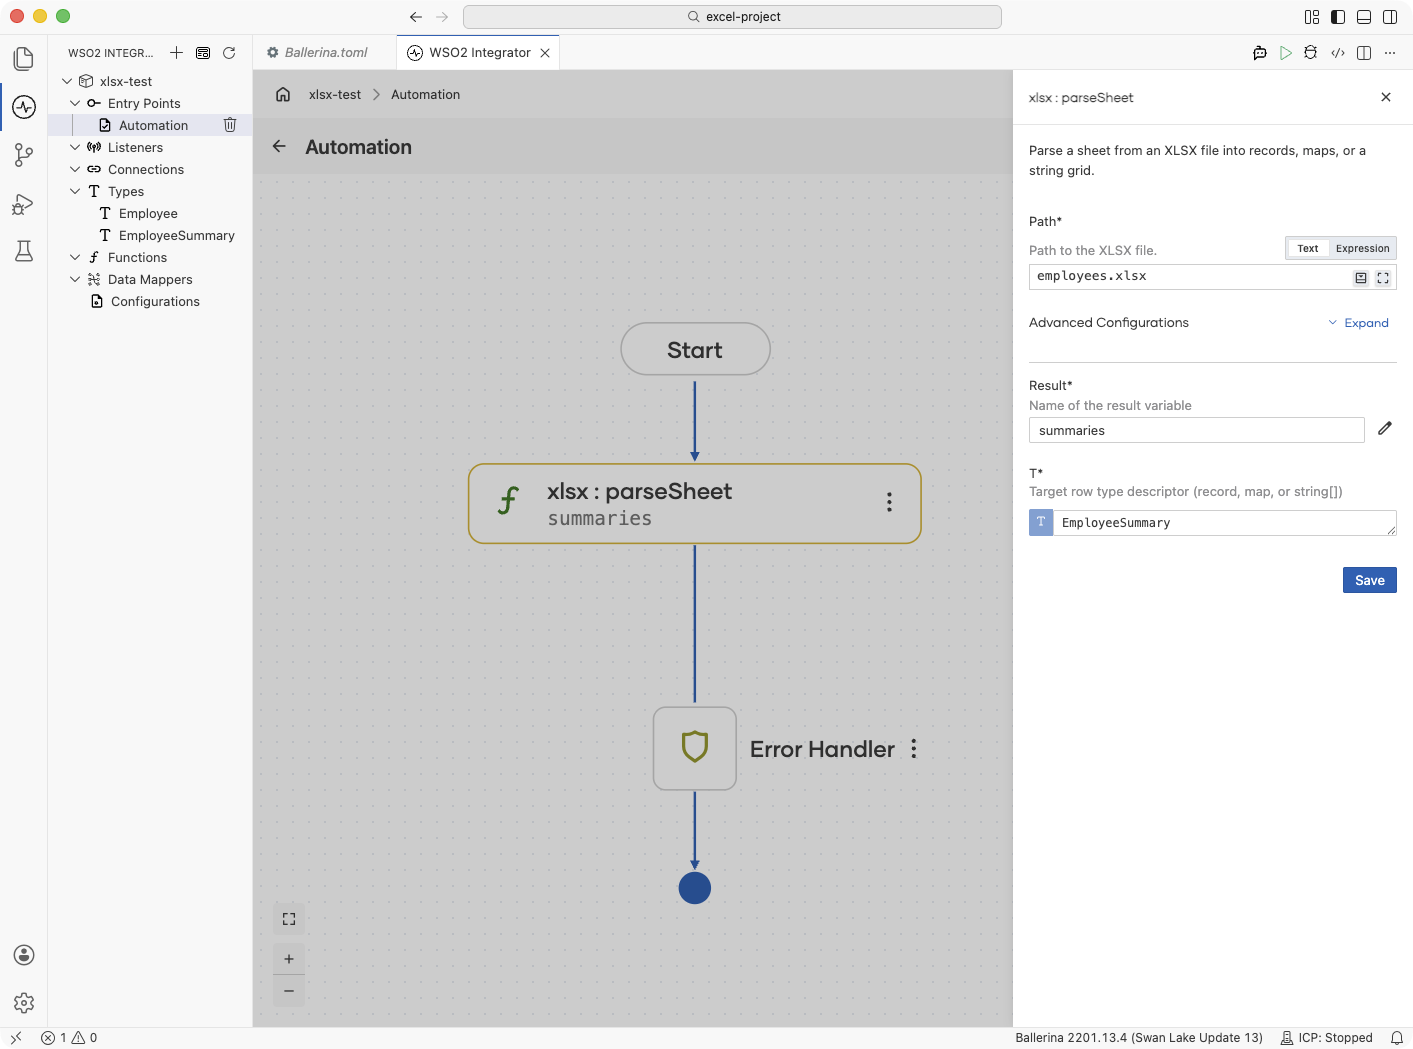The image size is (1413, 1049).
Task: Select the WSO2 Integrator tab
Action: pyautogui.click(x=478, y=53)
